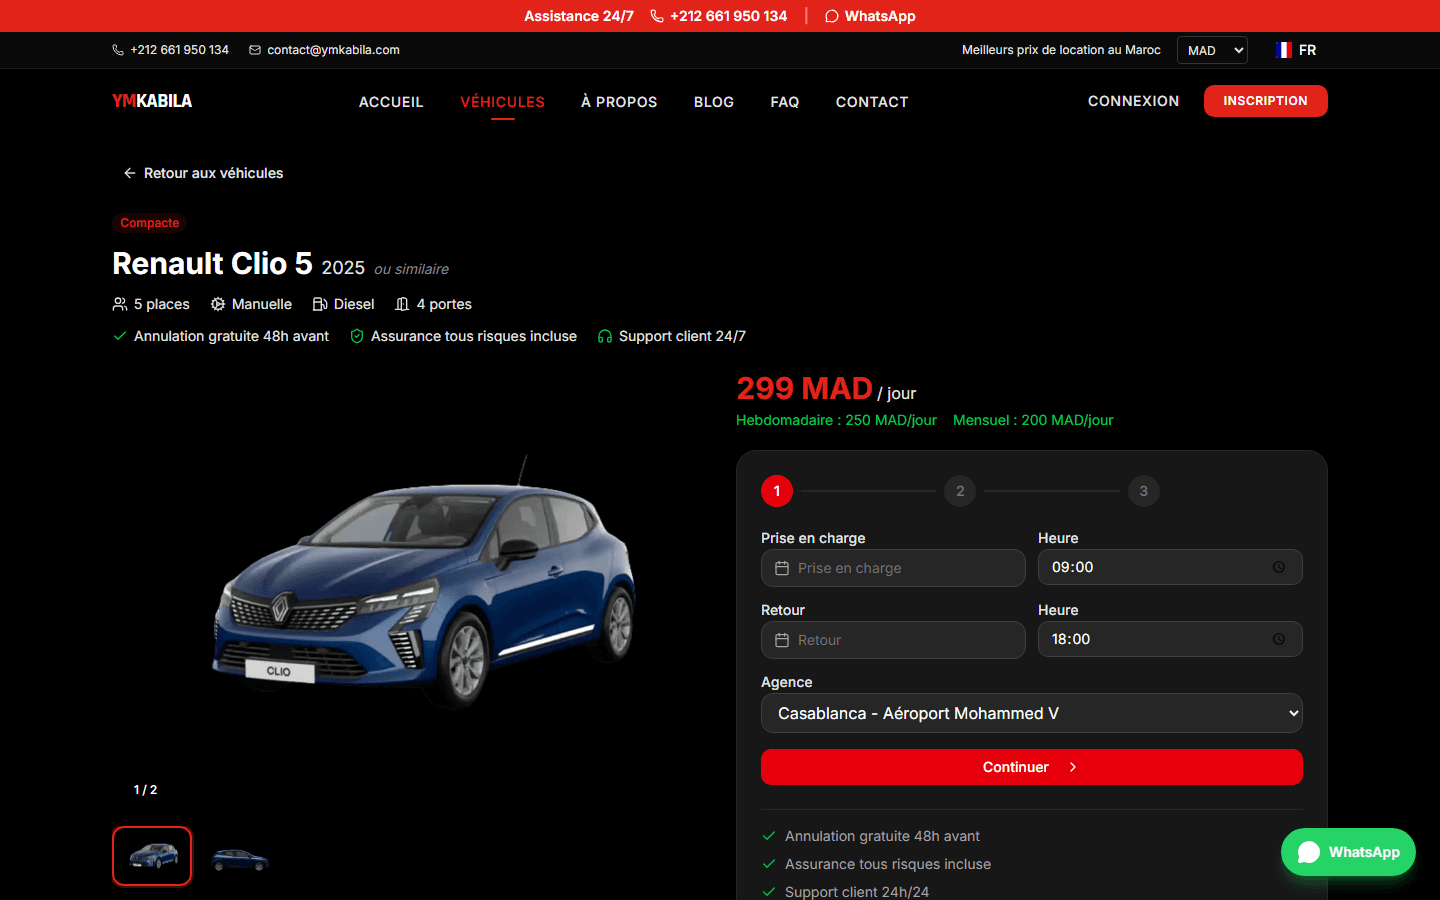
Task: Click the back arrow icon before Retour aux véhicules
Action: pos(130,173)
